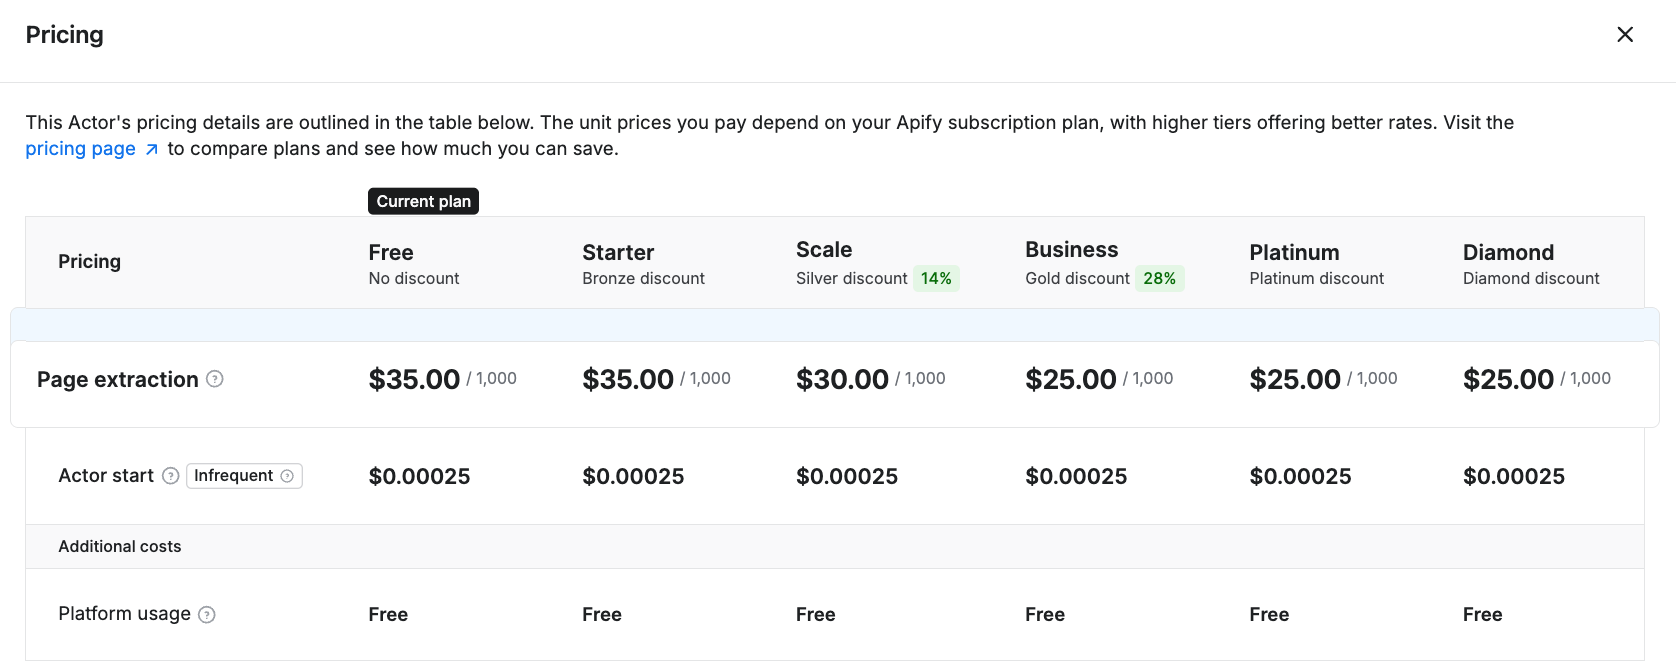The height and width of the screenshot is (672, 1676).
Task: Click the 14% Silver discount badge
Action: pyautogui.click(x=936, y=279)
